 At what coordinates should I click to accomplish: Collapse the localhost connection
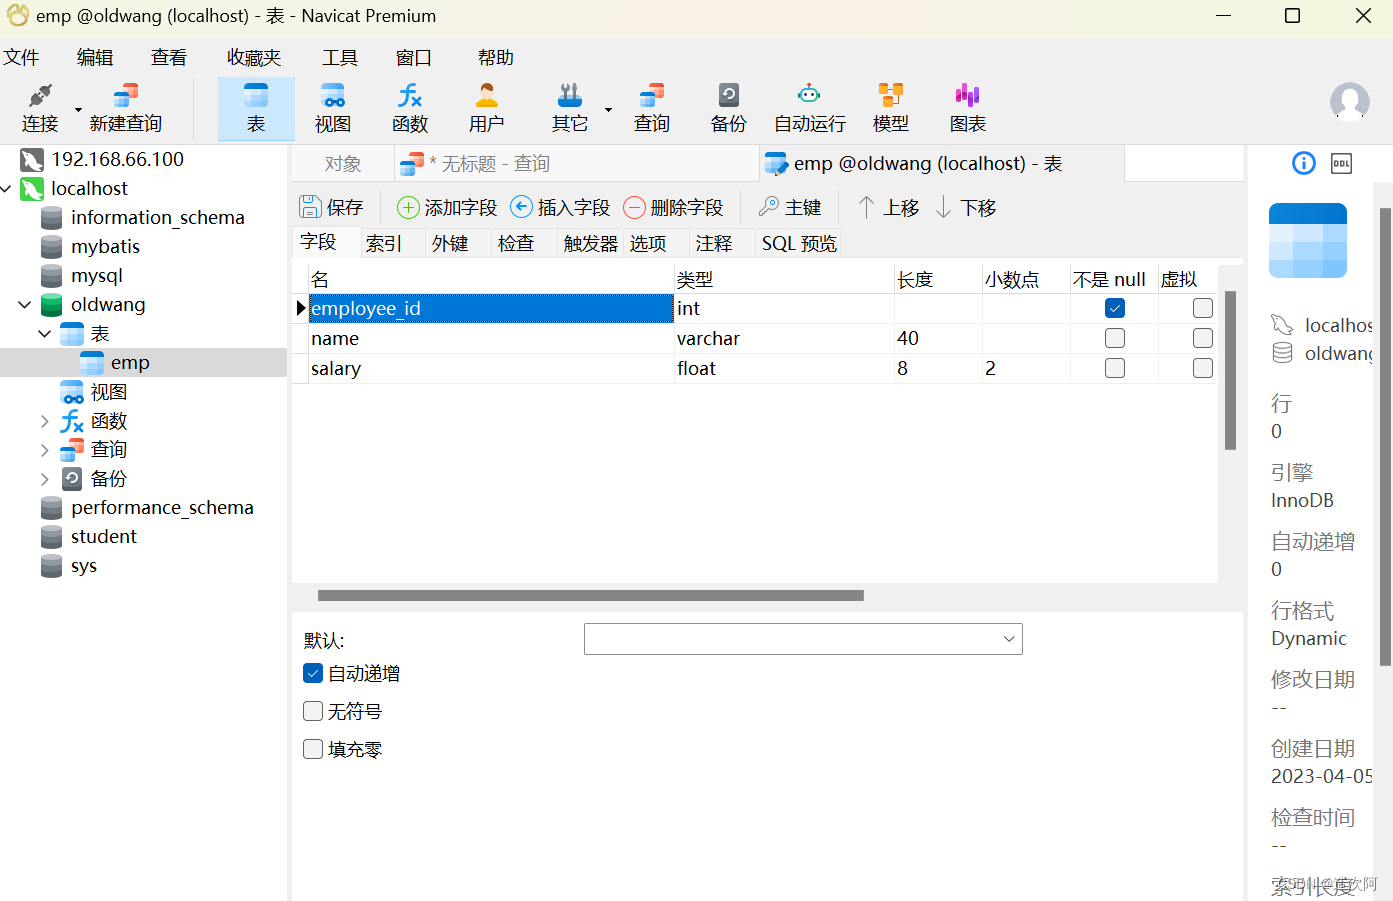pos(6,188)
